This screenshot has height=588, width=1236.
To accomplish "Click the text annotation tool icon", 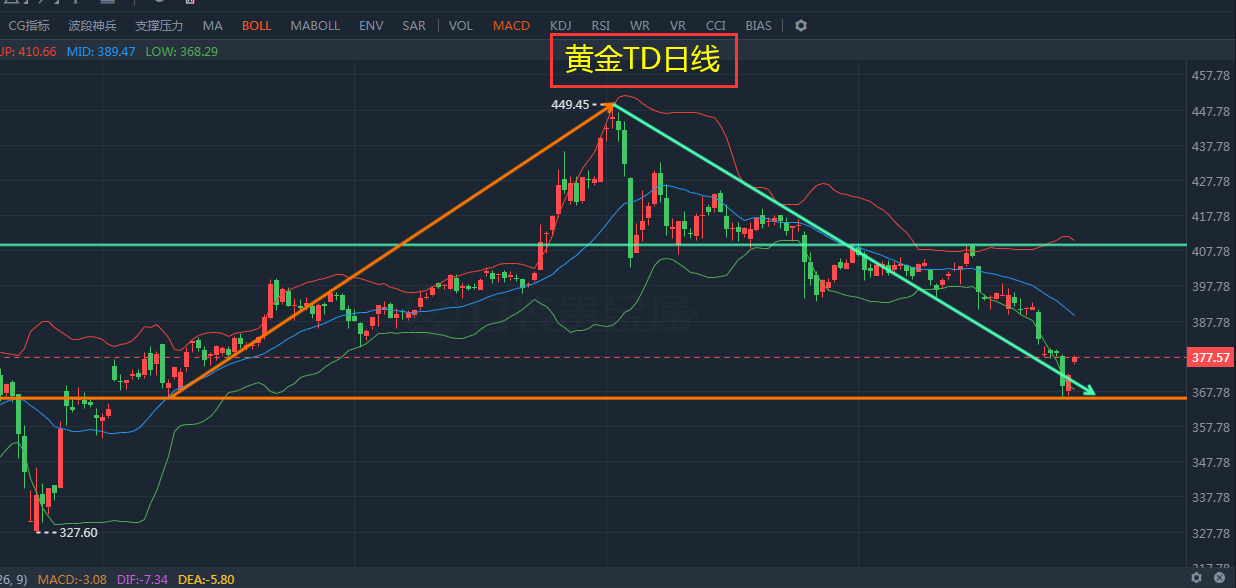I will (x=75, y=4).
